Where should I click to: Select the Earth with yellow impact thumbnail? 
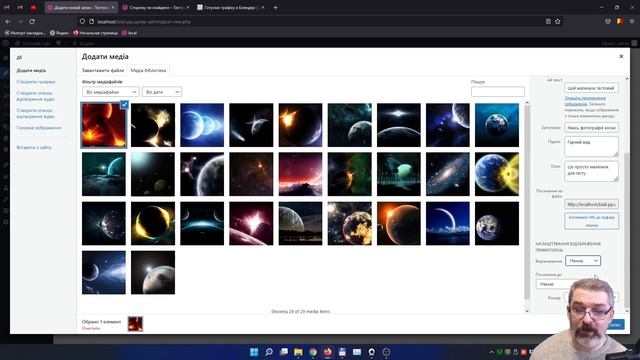point(497,174)
